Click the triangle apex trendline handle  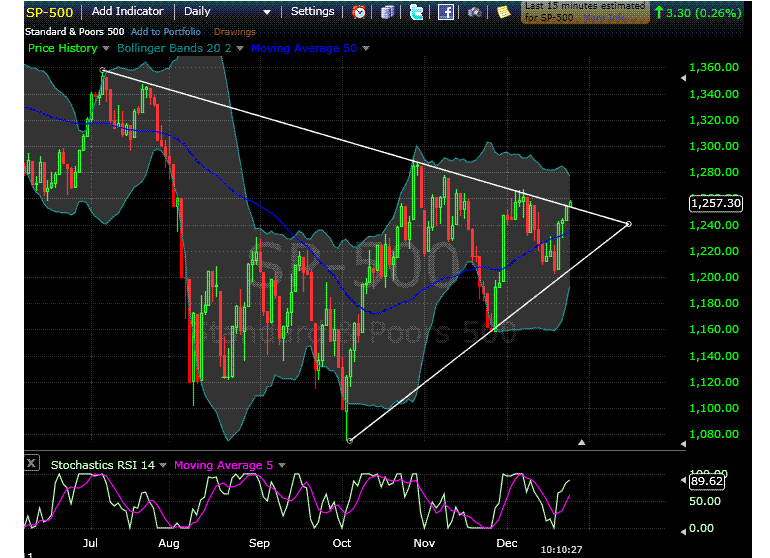[x=629, y=224]
